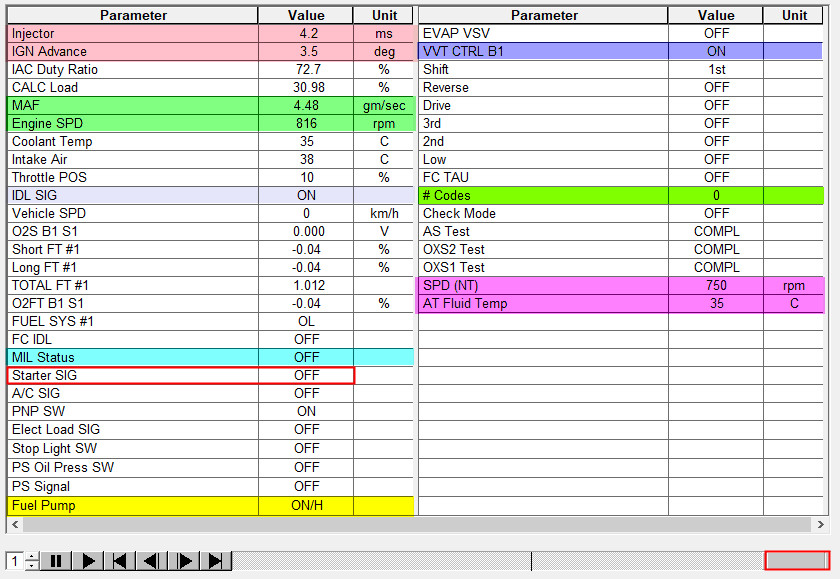
Task: Jump to the last recorded frame
Action: point(215,561)
